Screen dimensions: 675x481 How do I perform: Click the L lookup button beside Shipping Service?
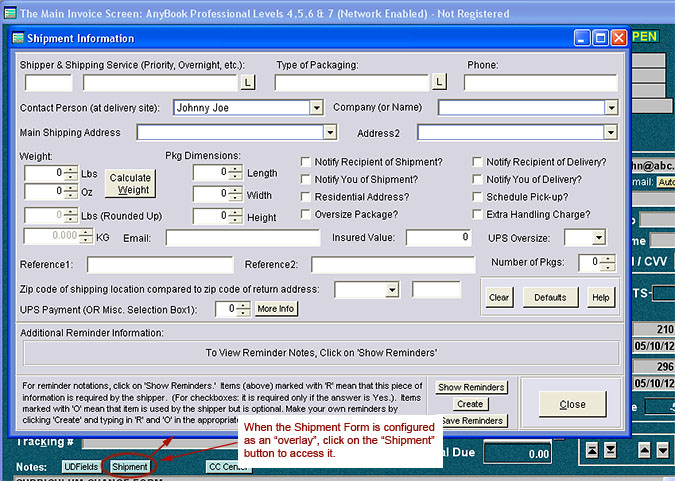point(248,82)
